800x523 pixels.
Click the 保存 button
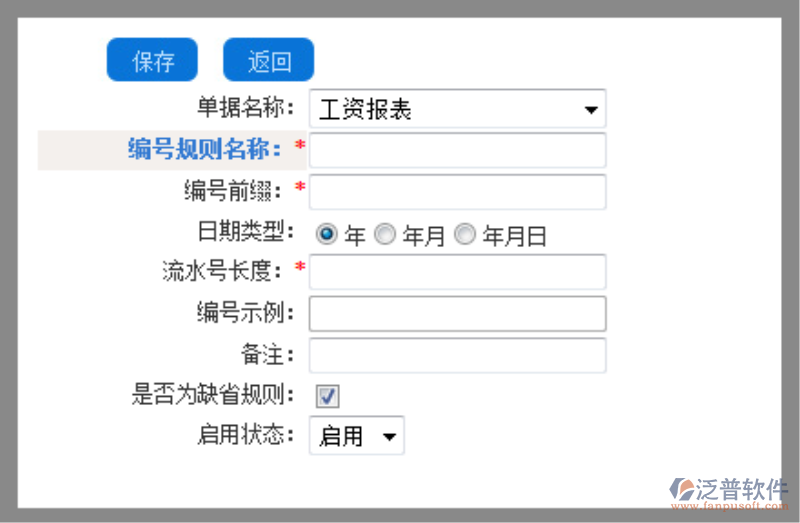152,60
